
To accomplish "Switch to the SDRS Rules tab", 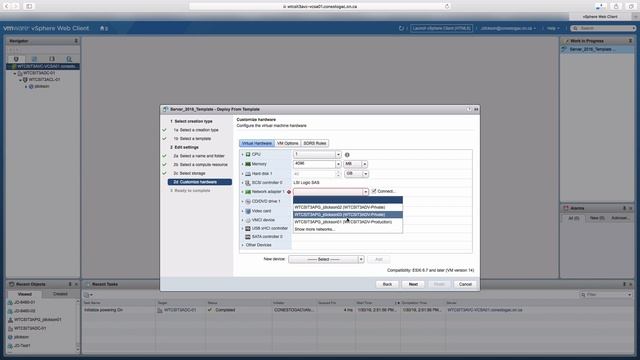I will click(315, 143).
